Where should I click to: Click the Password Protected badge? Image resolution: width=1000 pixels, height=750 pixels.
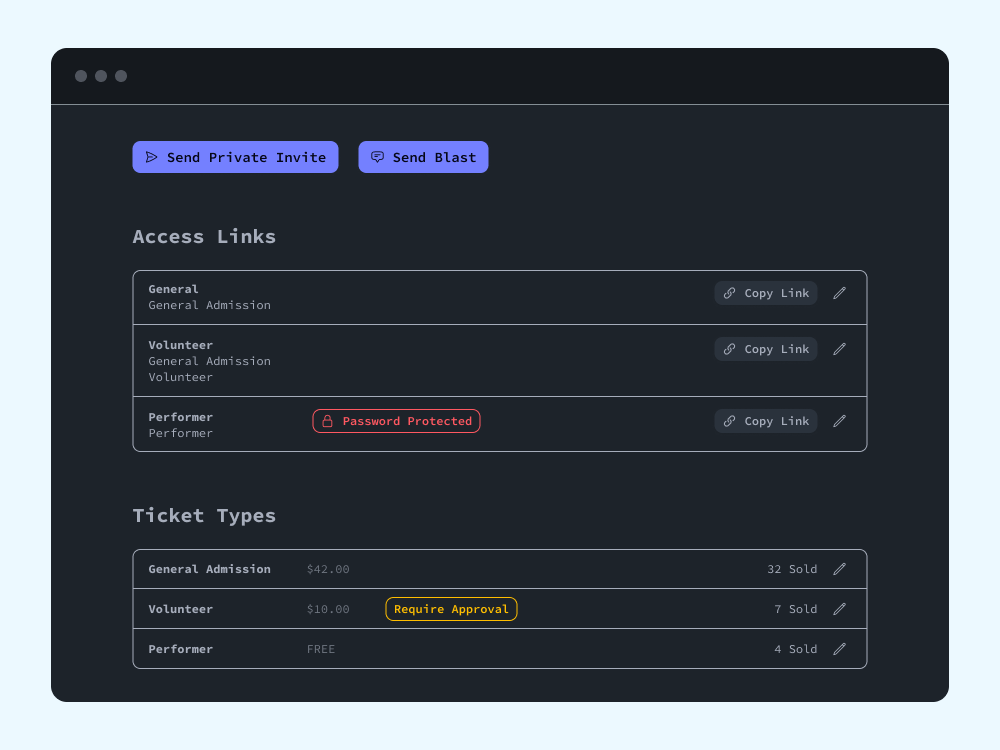click(x=396, y=421)
